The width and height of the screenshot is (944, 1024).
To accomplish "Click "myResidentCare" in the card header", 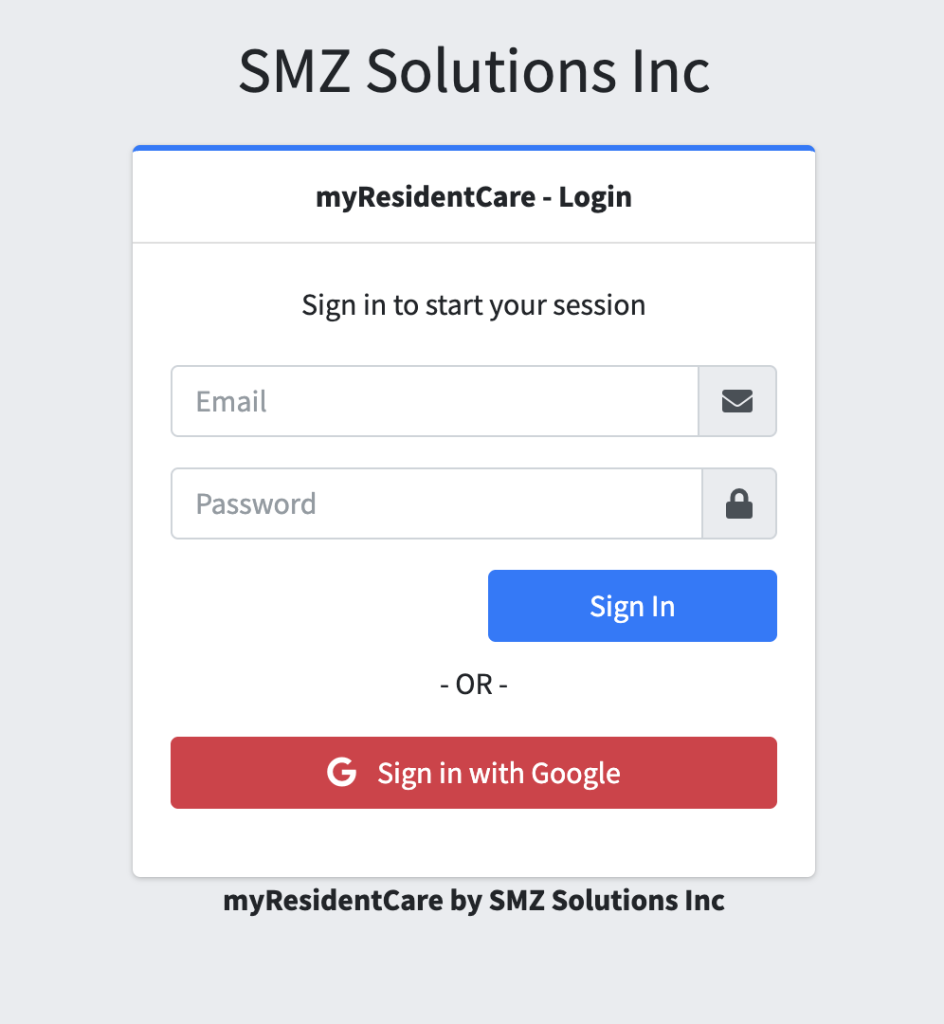I will click(425, 197).
